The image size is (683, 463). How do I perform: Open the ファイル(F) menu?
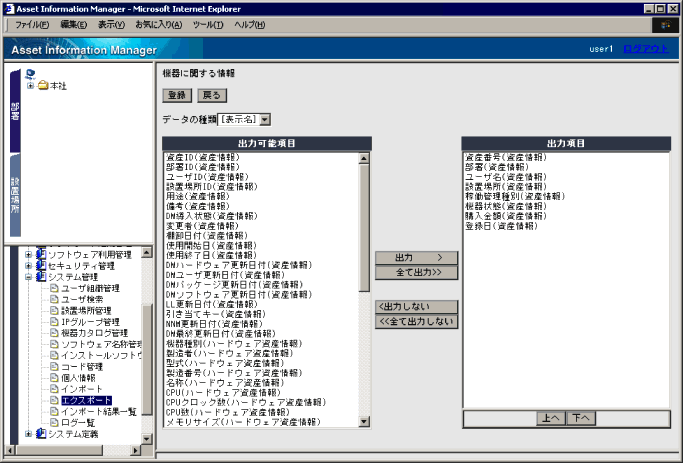coord(32,25)
